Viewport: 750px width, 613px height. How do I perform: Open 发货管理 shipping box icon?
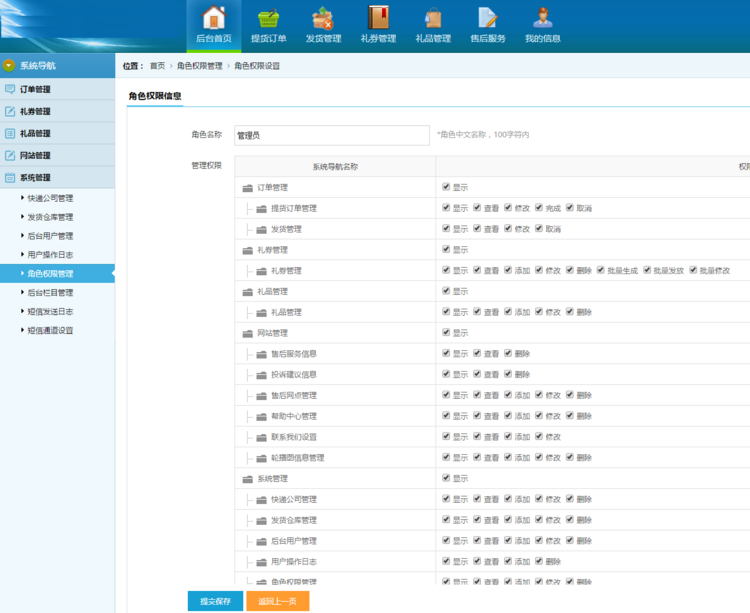point(322,18)
